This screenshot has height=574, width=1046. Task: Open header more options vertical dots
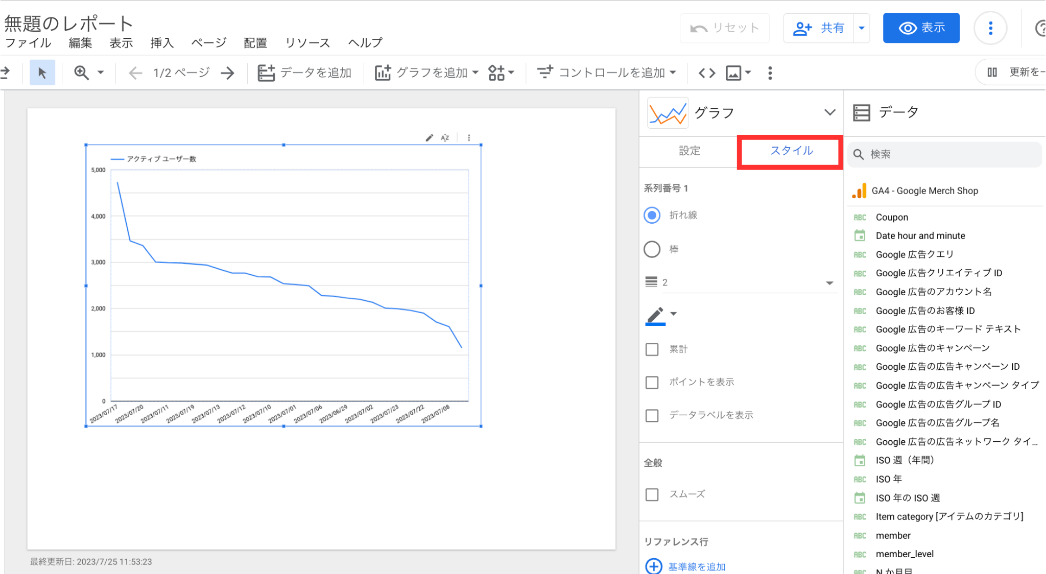pos(990,28)
